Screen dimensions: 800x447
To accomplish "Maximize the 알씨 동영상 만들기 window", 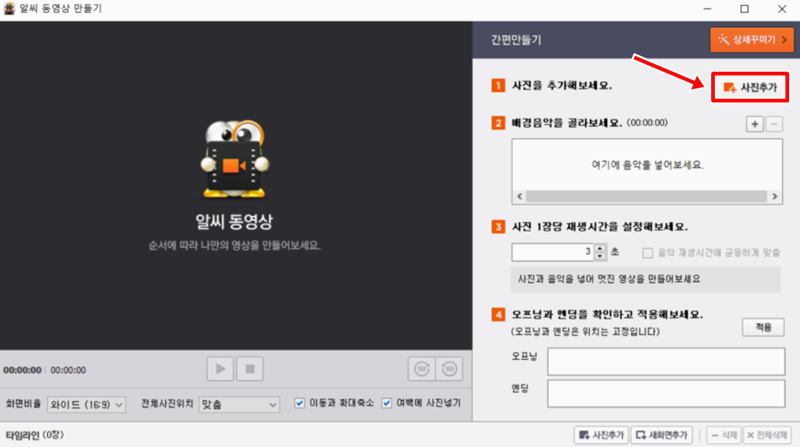I will coord(744,9).
